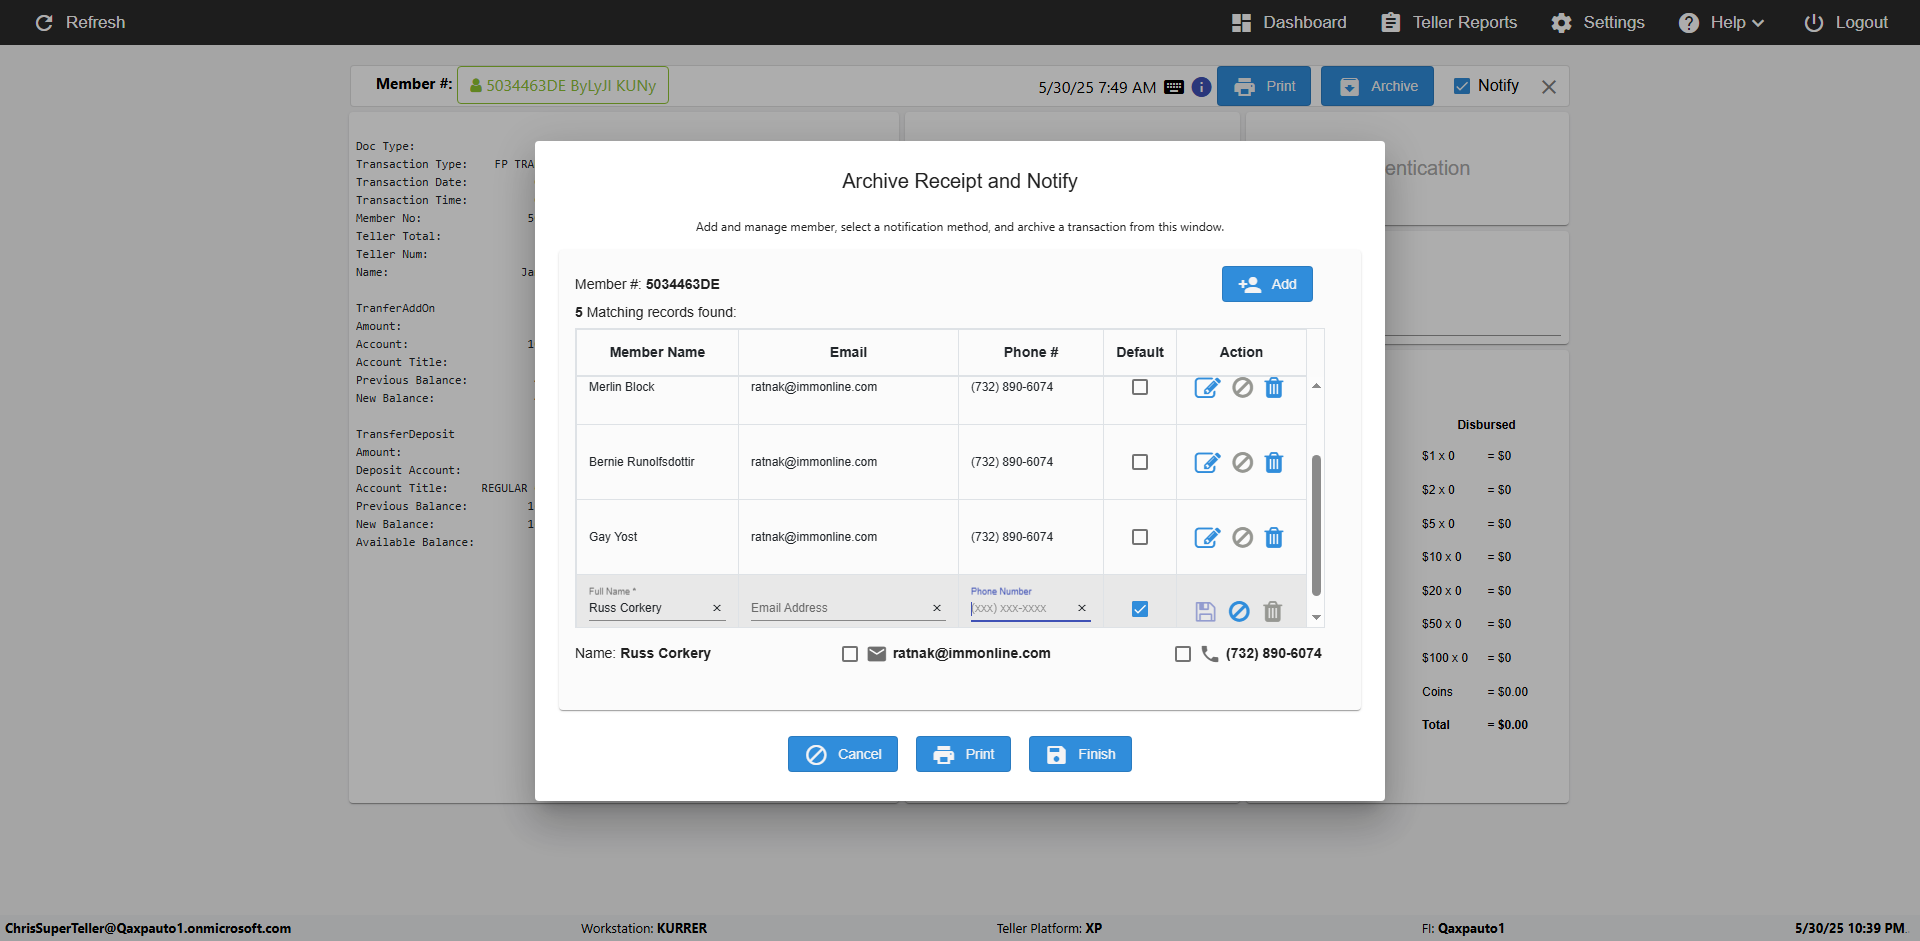Open Settings from the top bar
1920x941 pixels.
click(1598, 22)
